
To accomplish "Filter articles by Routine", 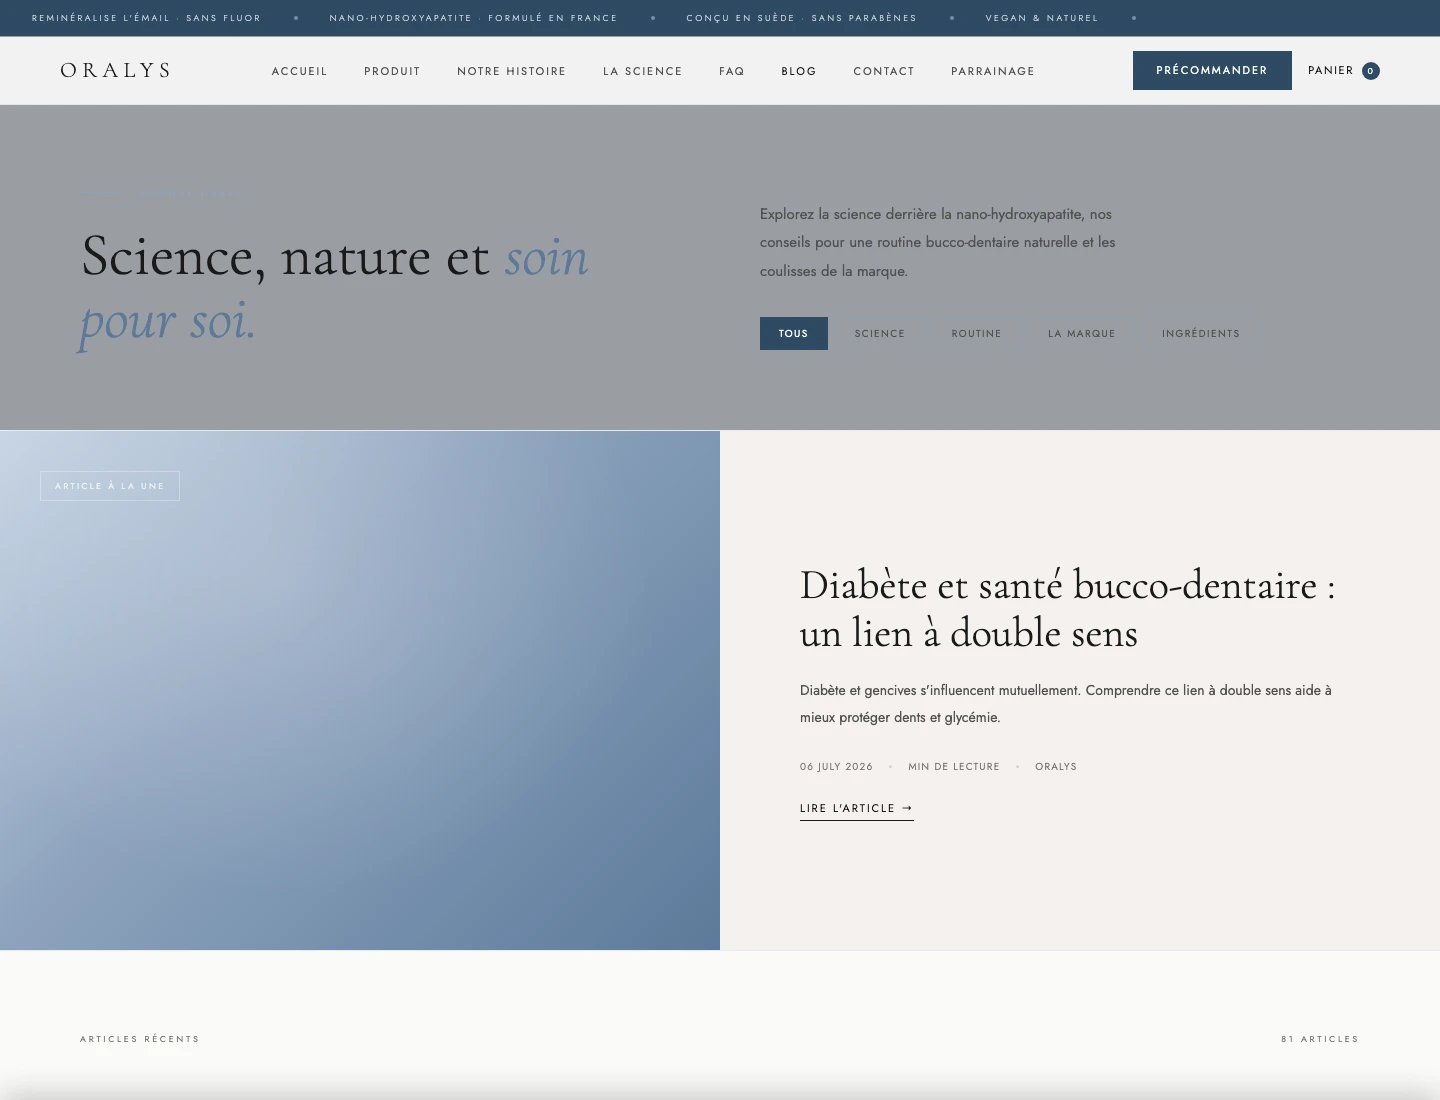I will coord(976,333).
